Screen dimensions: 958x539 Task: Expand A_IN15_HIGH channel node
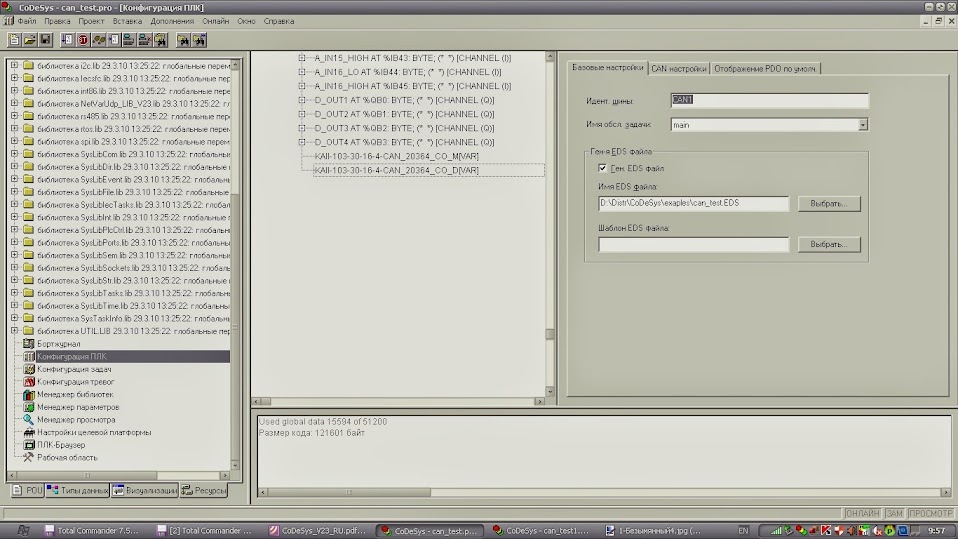pos(302,58)
